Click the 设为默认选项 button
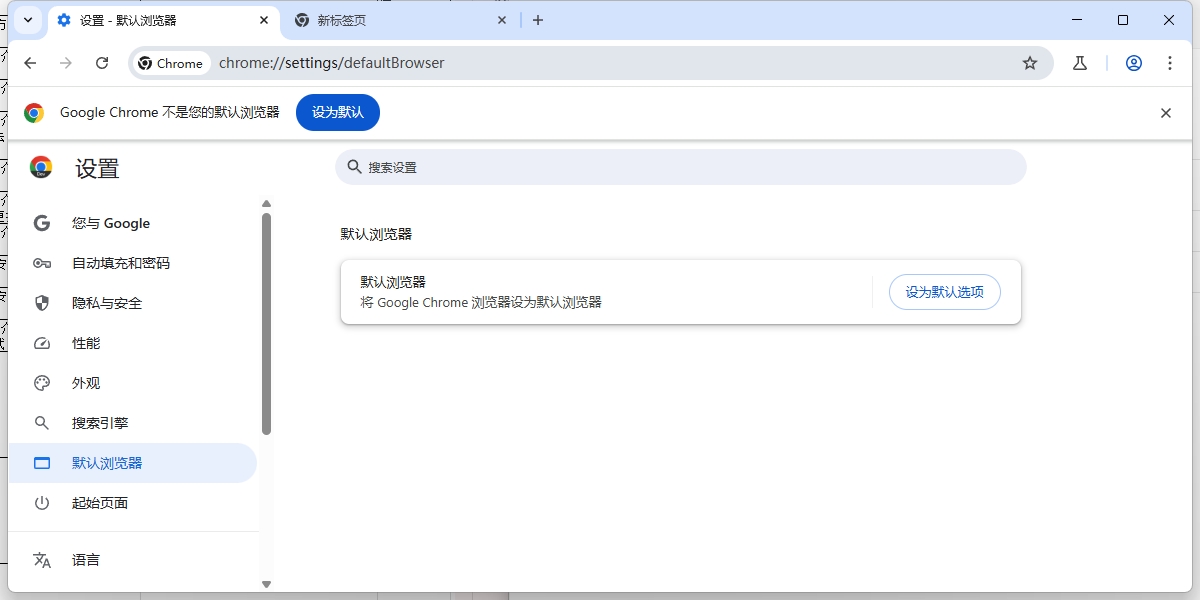1200x600 pixels. 944,292
